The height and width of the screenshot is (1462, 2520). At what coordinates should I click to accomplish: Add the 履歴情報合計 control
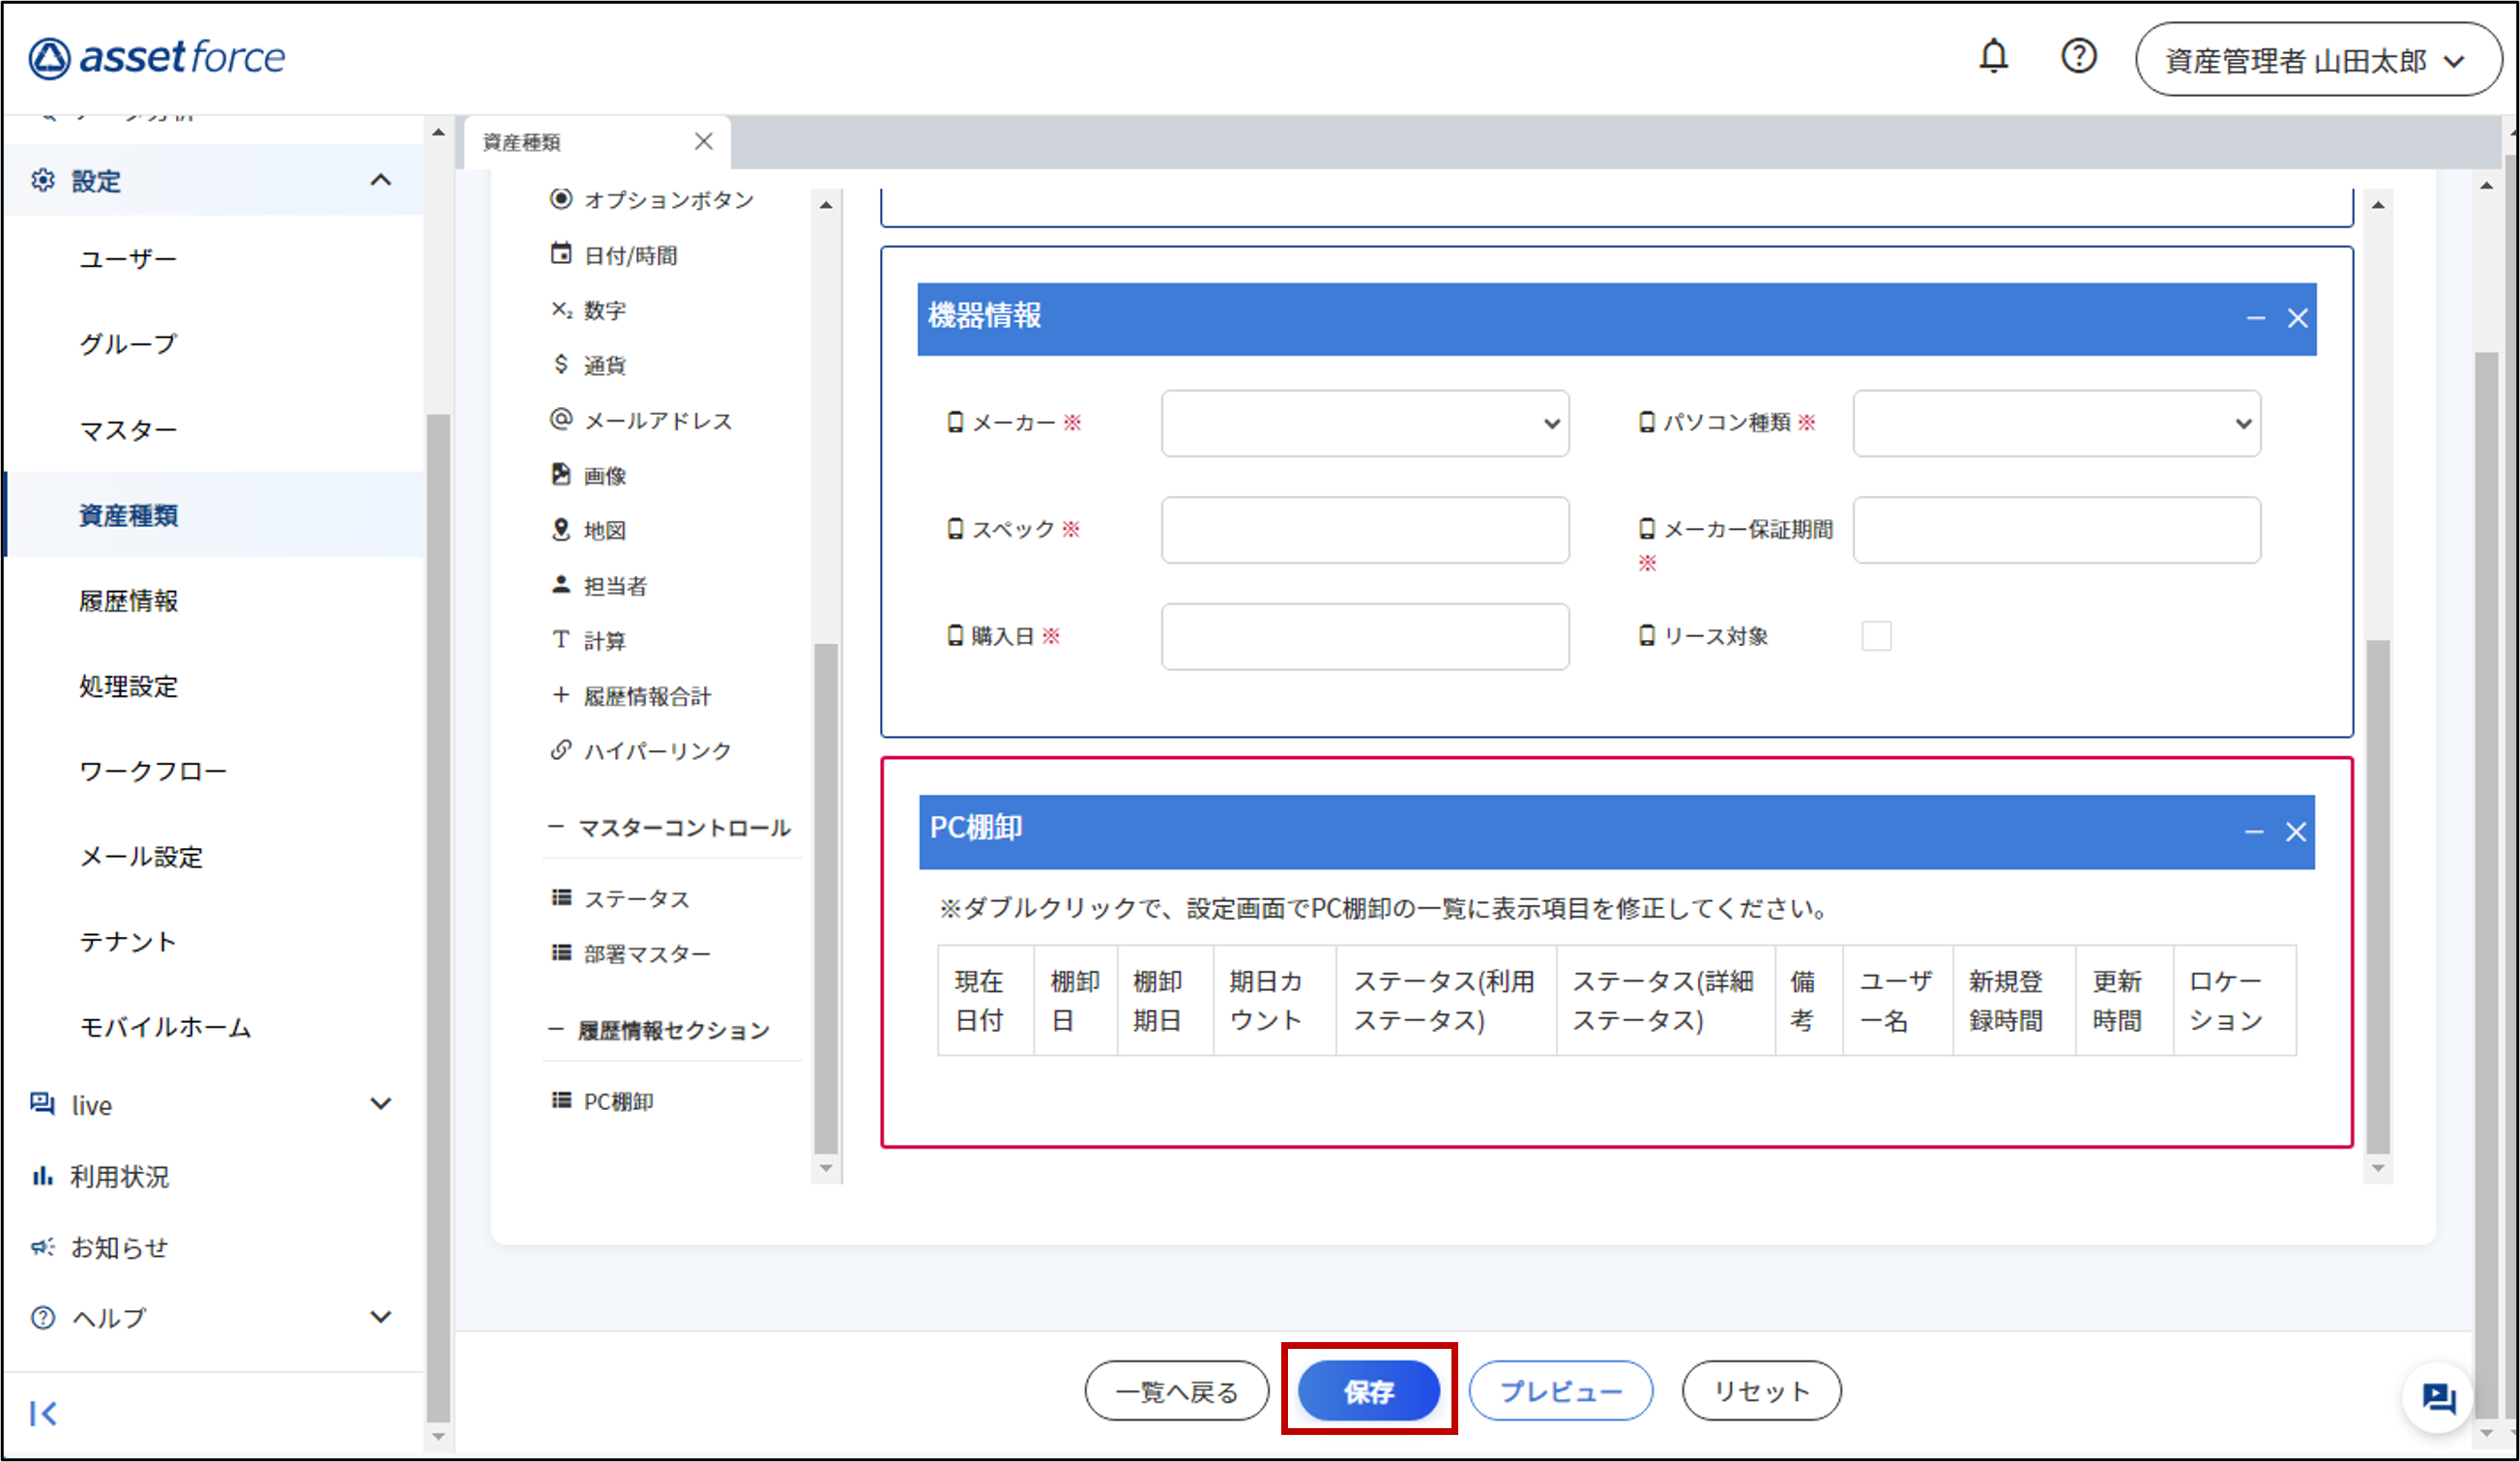click(x=631, y=696)
